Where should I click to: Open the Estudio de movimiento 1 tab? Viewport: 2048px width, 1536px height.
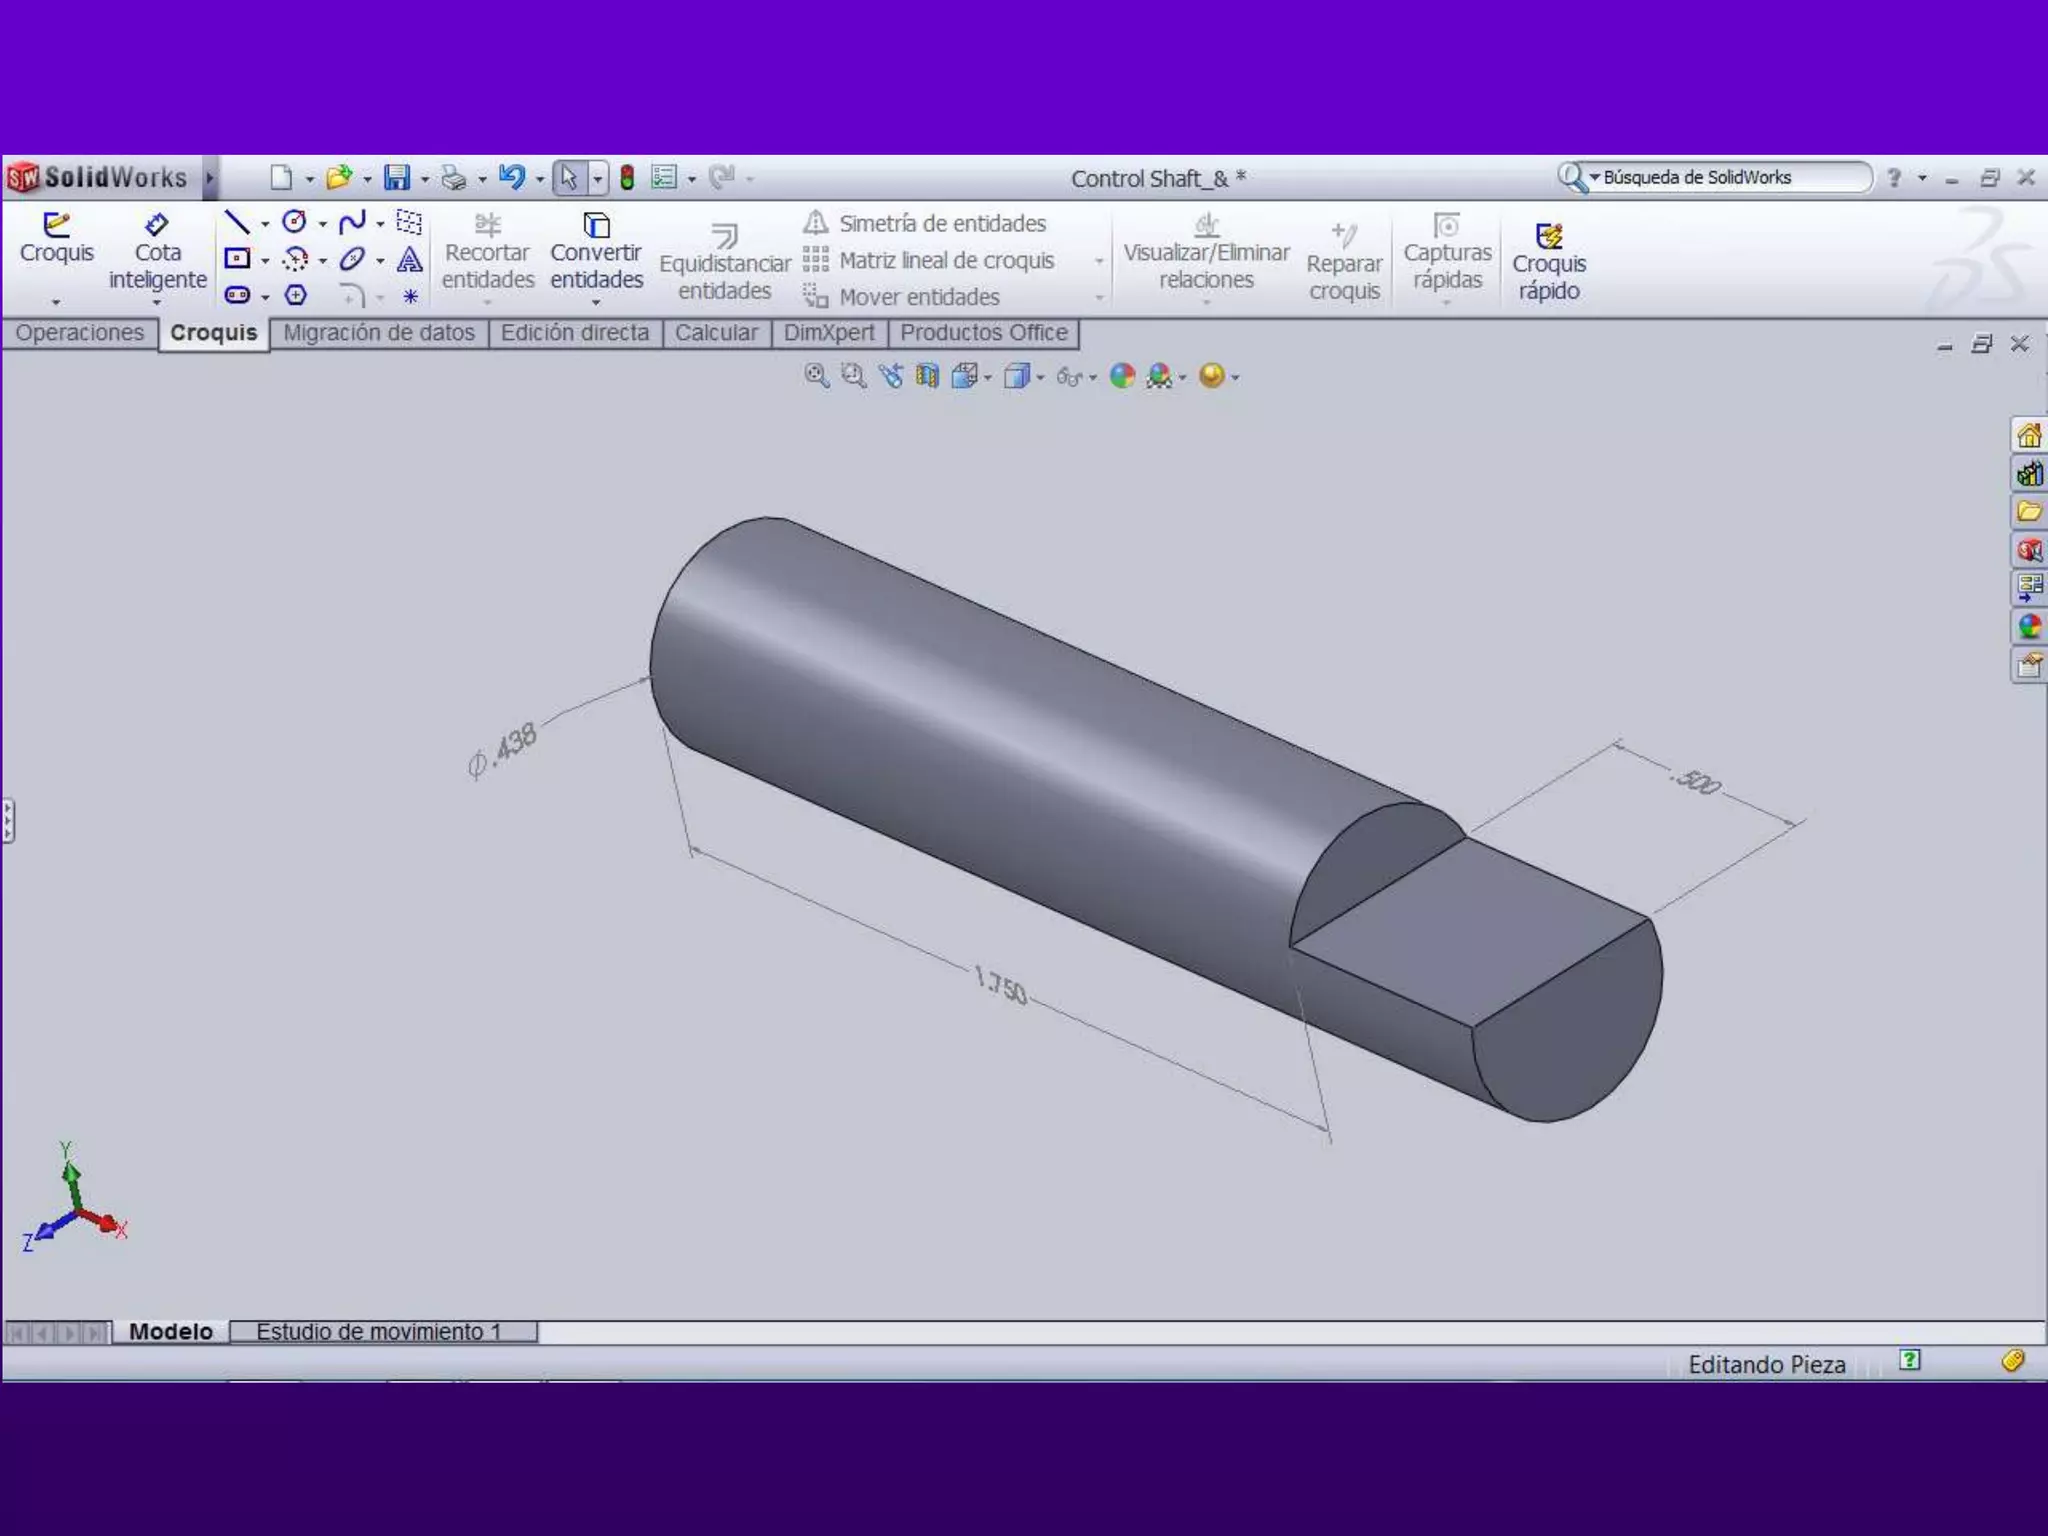coord(380,1332)
